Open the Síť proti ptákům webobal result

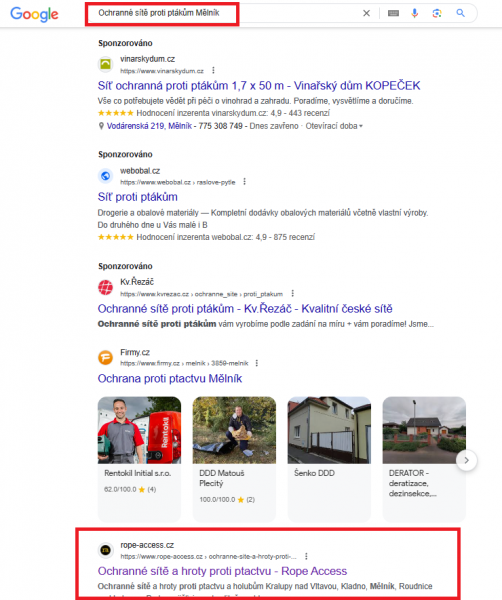click(x=137, y=197)
